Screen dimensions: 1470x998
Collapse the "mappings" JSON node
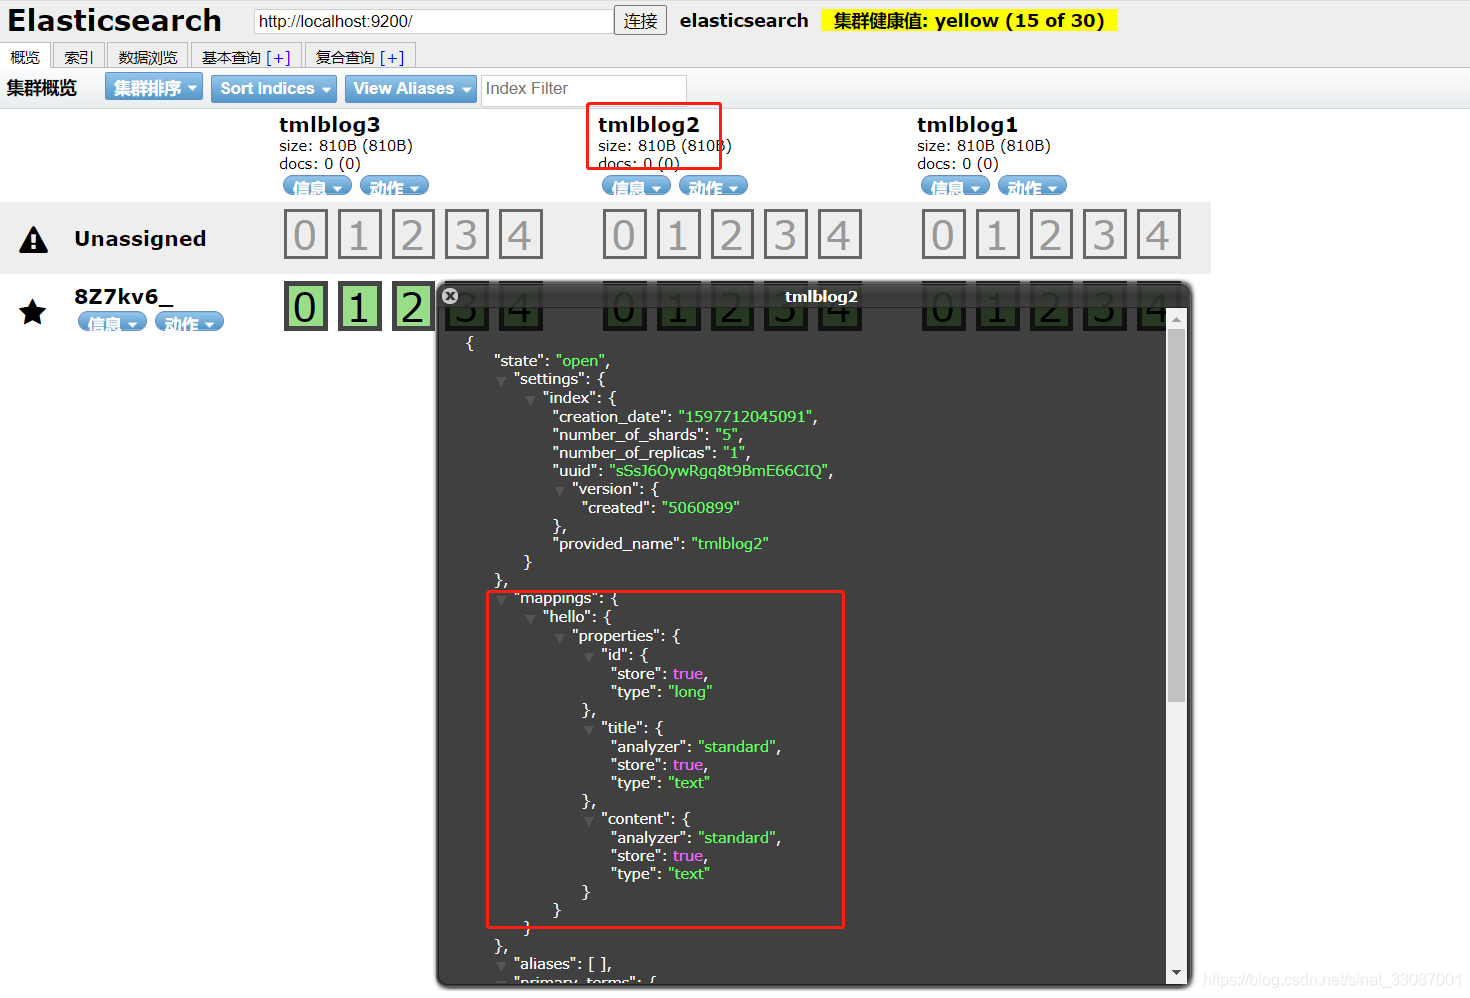[x=502, y=599]
